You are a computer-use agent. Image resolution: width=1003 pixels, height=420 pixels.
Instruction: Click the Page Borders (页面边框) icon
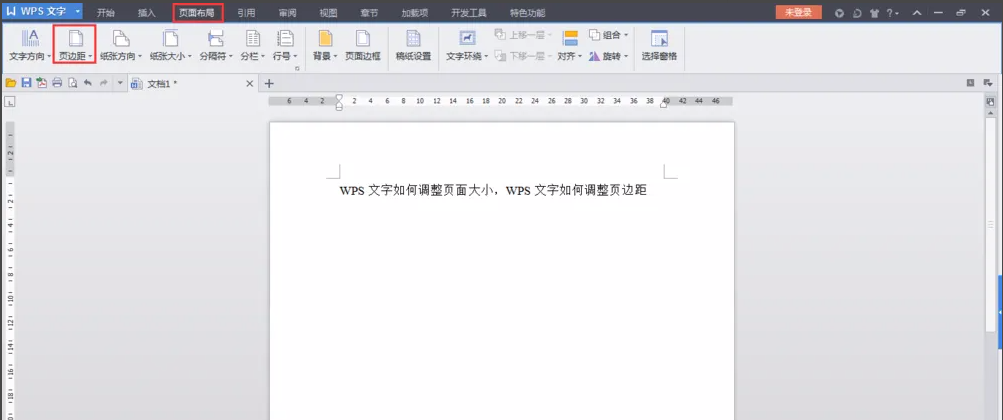coord(363,38)
